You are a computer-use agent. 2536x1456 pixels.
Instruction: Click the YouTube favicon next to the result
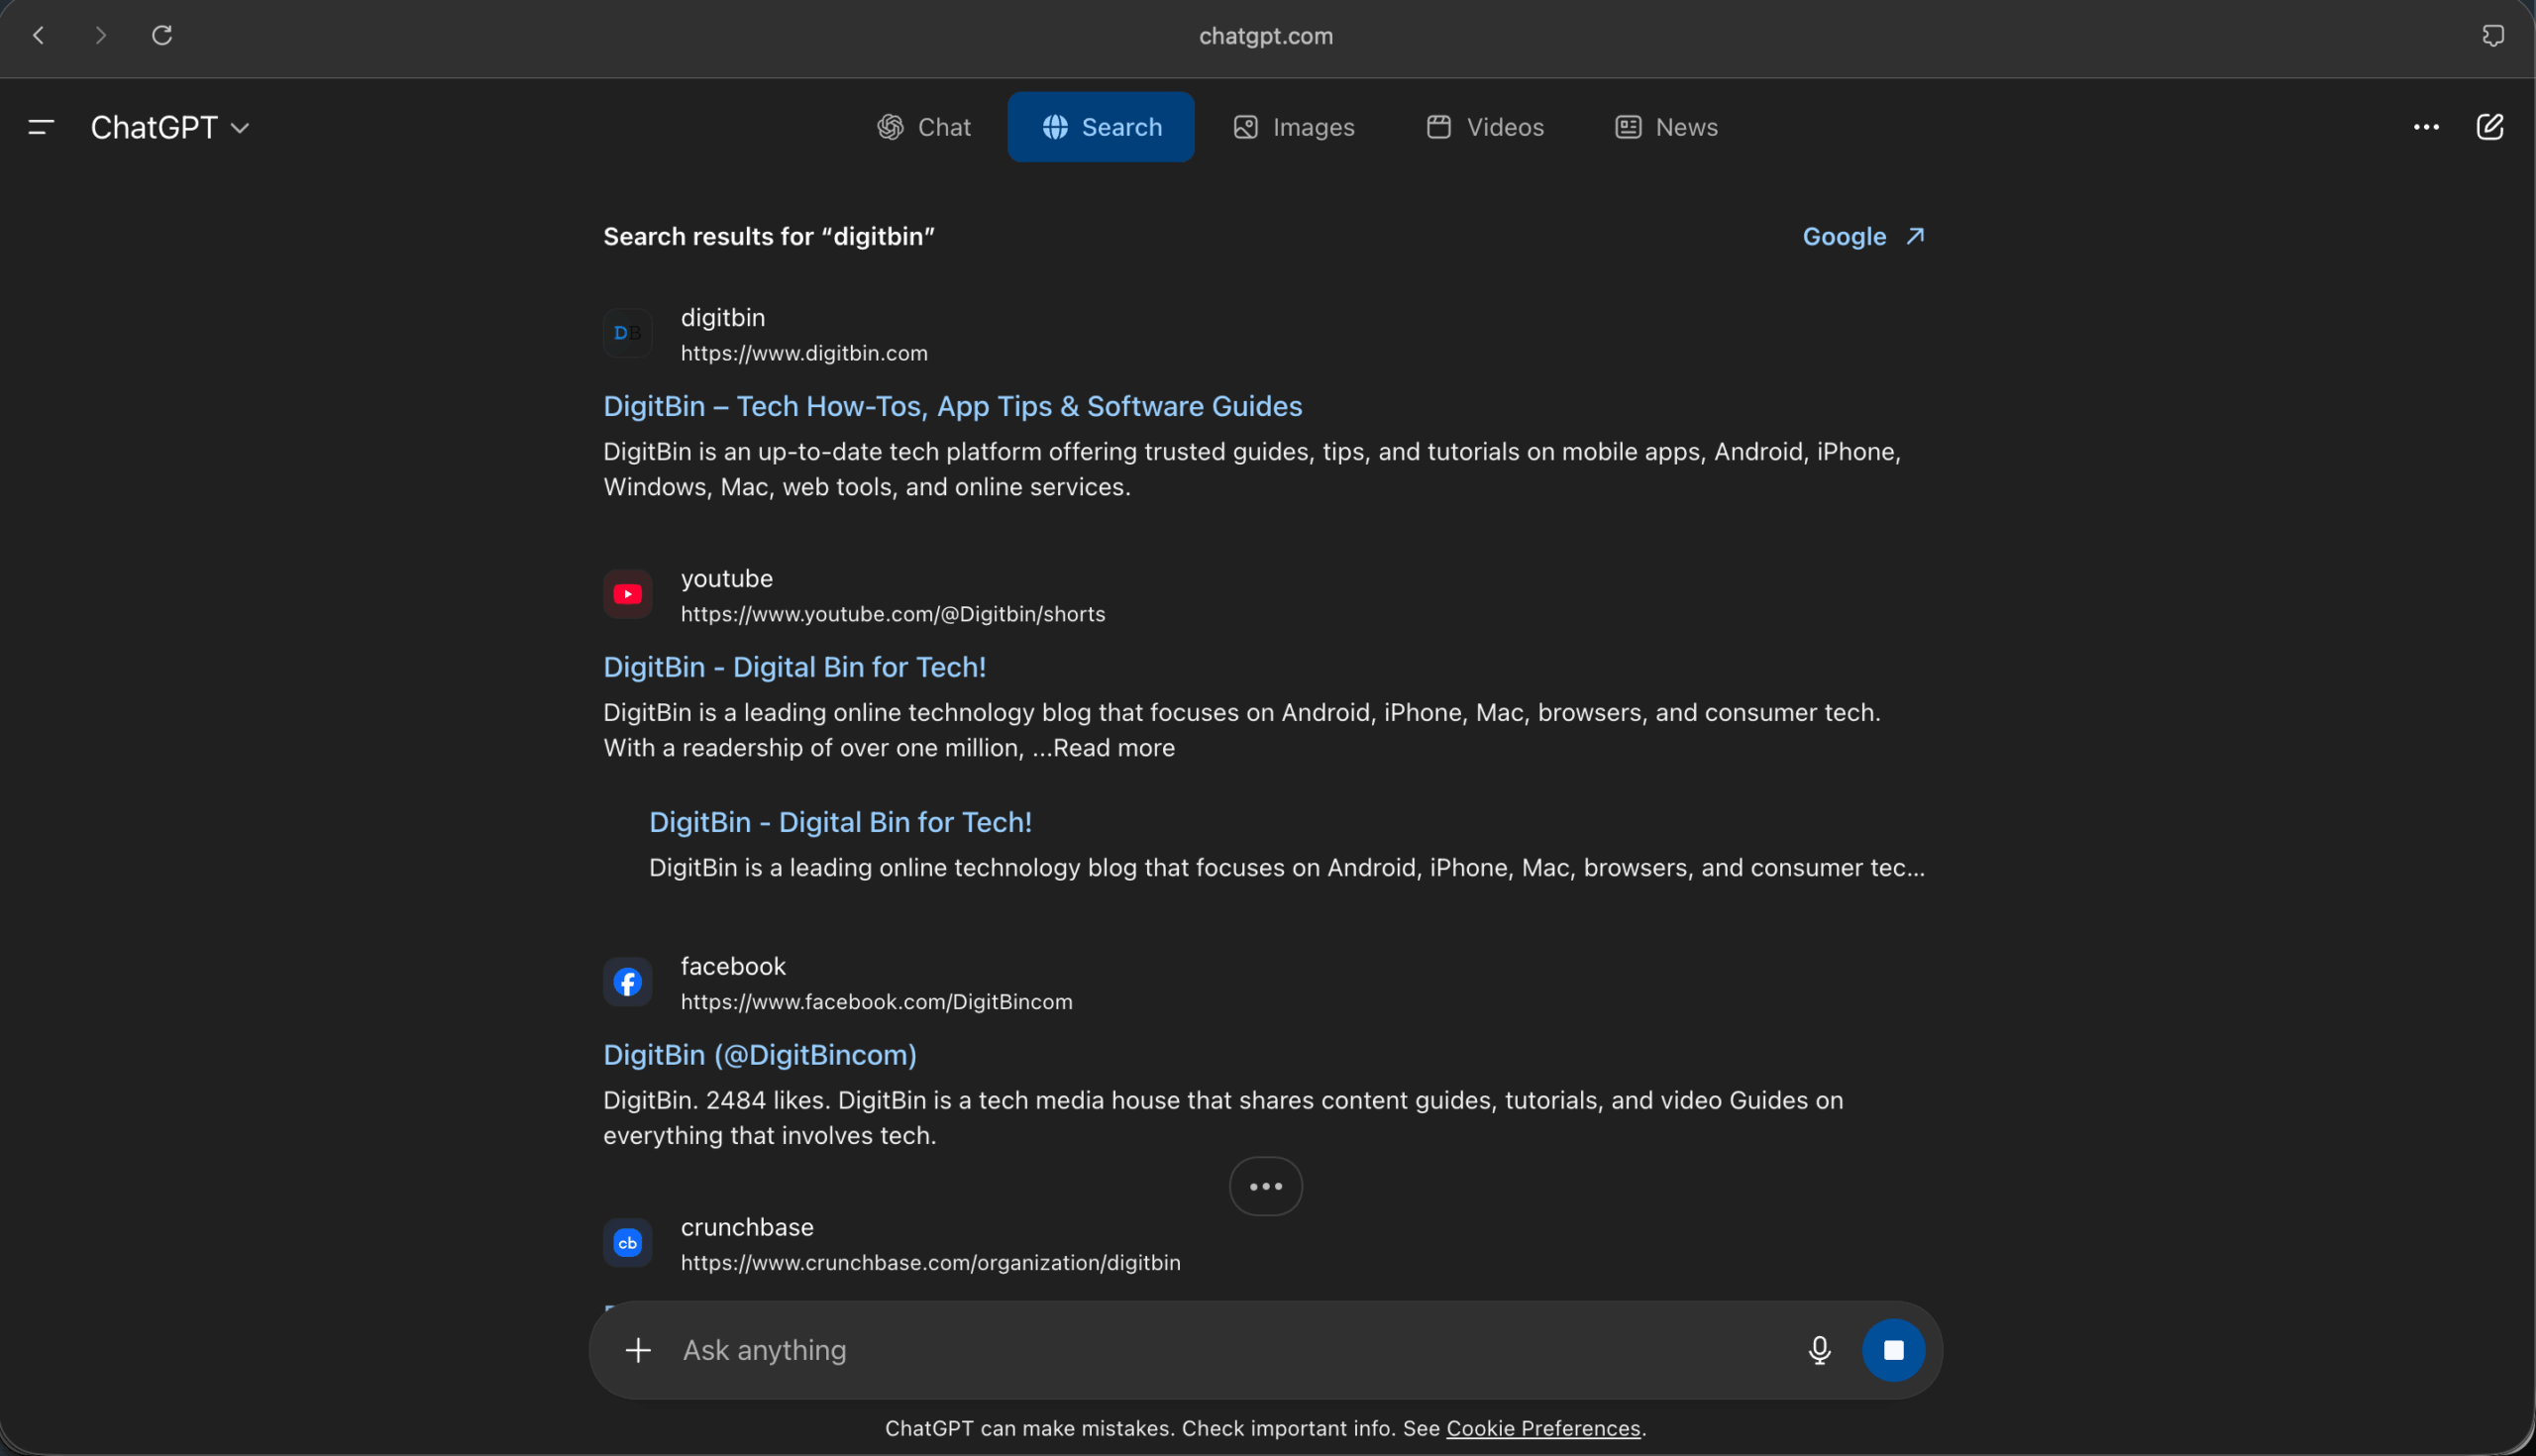click(x=627, y=593)
